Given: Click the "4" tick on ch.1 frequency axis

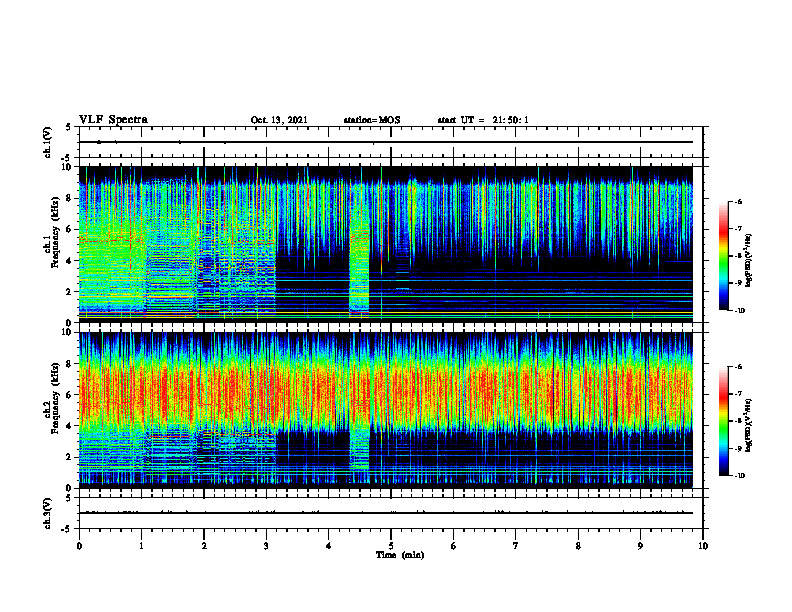Looking at the screenshot, I should point(70,261).
